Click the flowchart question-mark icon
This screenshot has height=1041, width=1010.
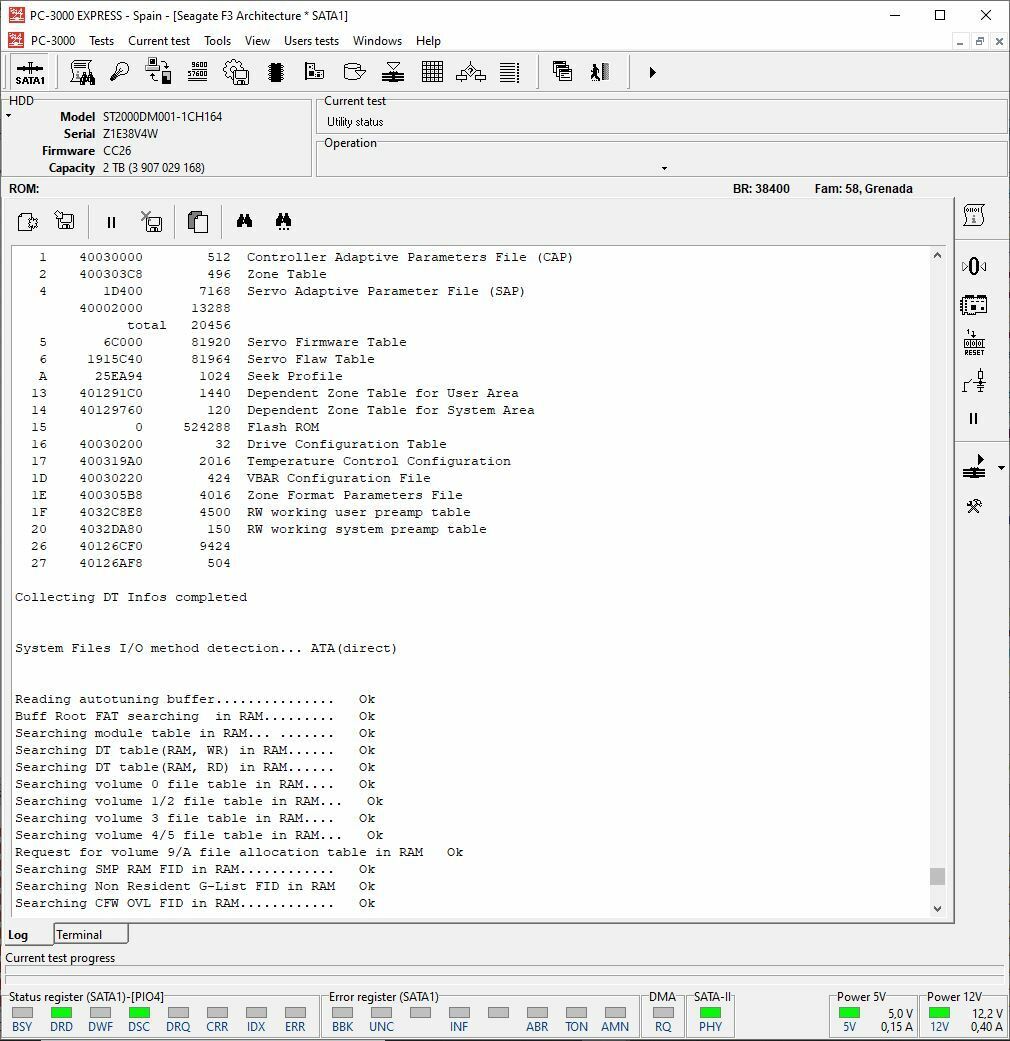(x=471, y=72)
